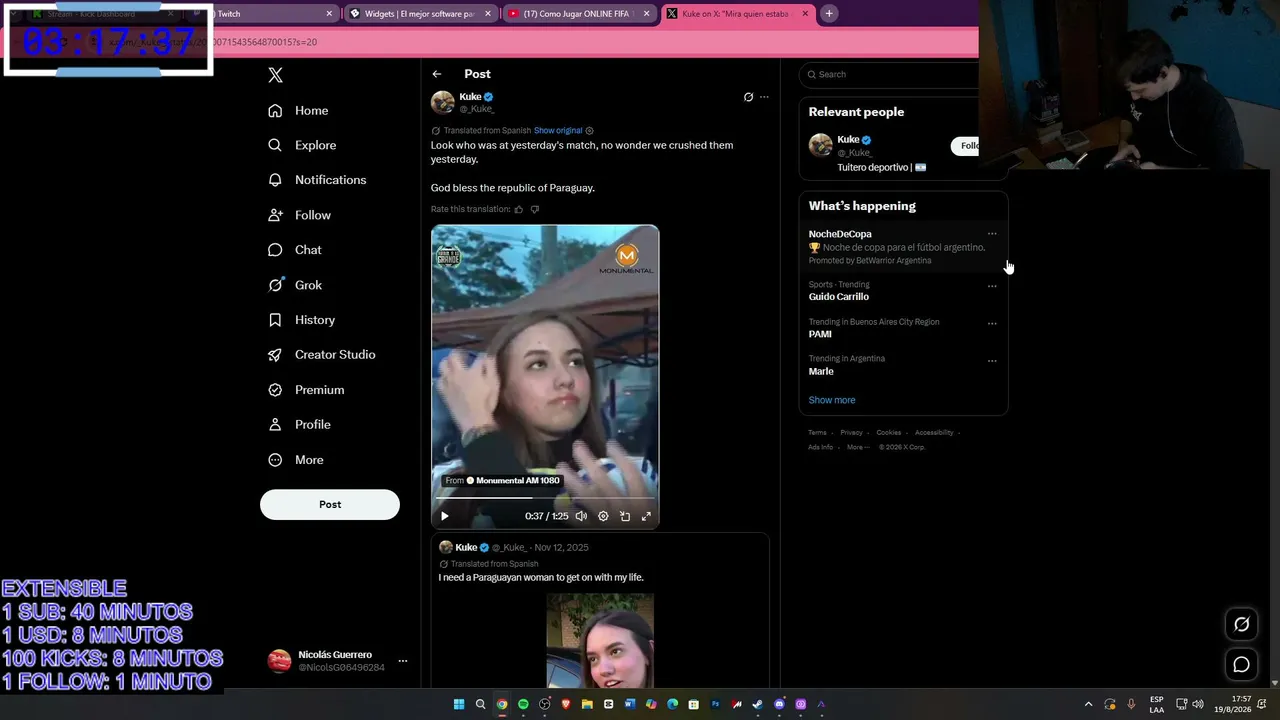Click the Grok icon on Kuke's post
1280x720 pixels.
pyautogui.click(x=748, y=97)
